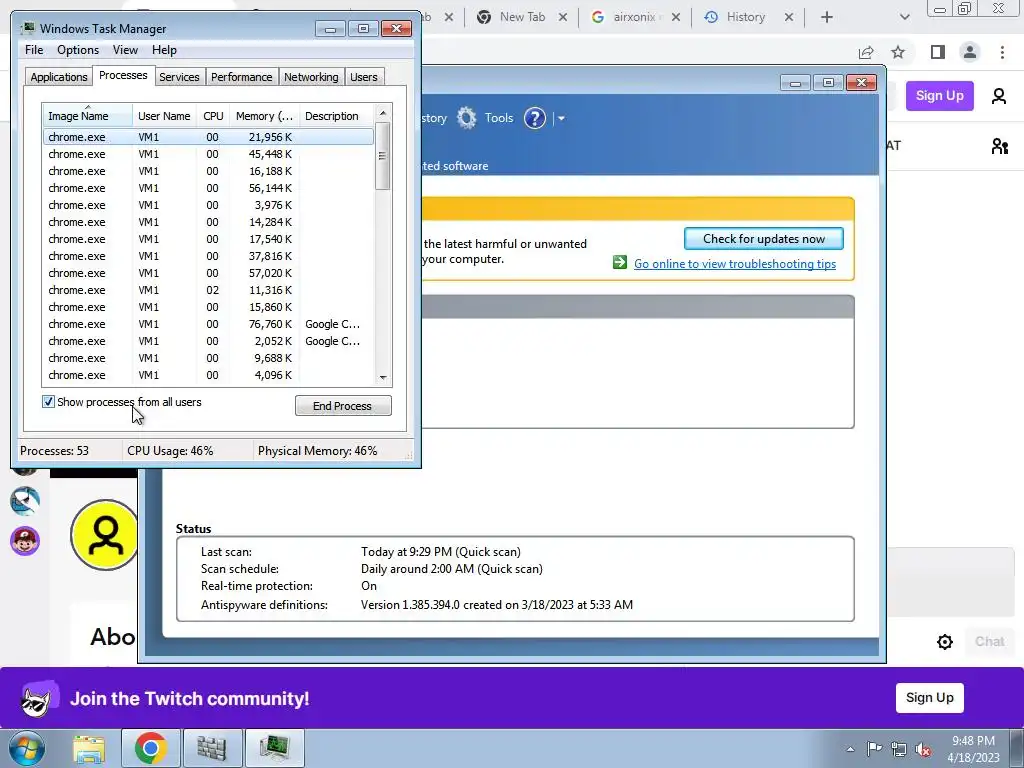This screenshot has width=1024, height=768.
Task: Click the process list scrollbar up arrow
Action: [x=383, y=113]
